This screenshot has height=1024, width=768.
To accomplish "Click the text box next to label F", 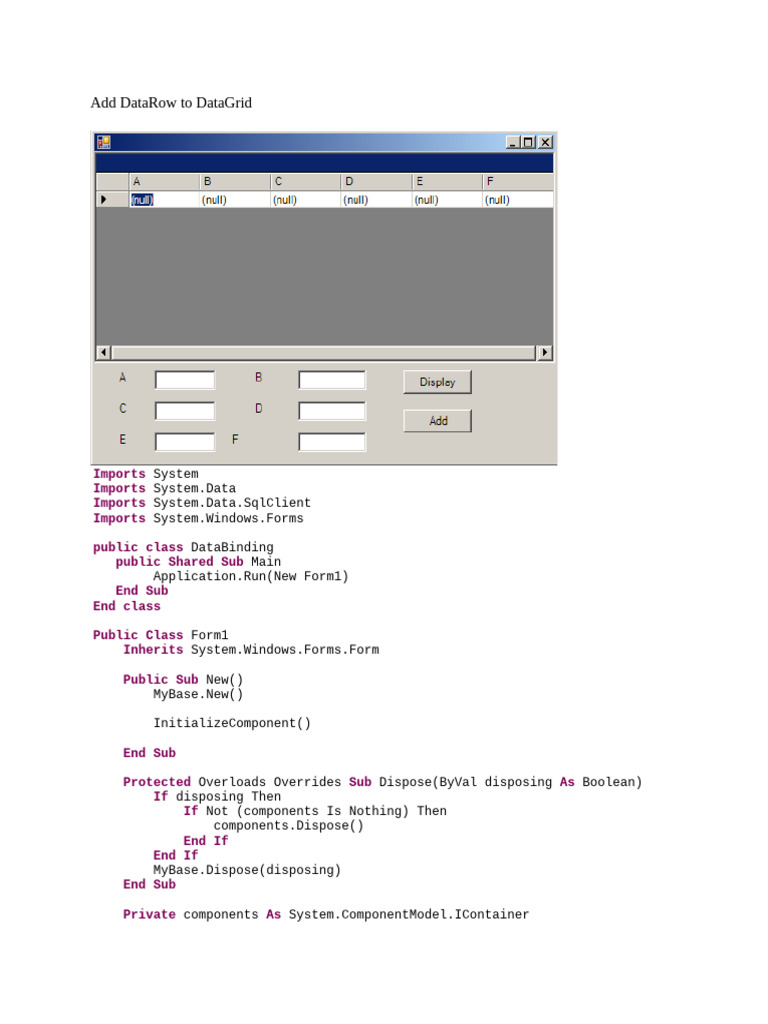I will pyautogui.click(x=332, y=441).
